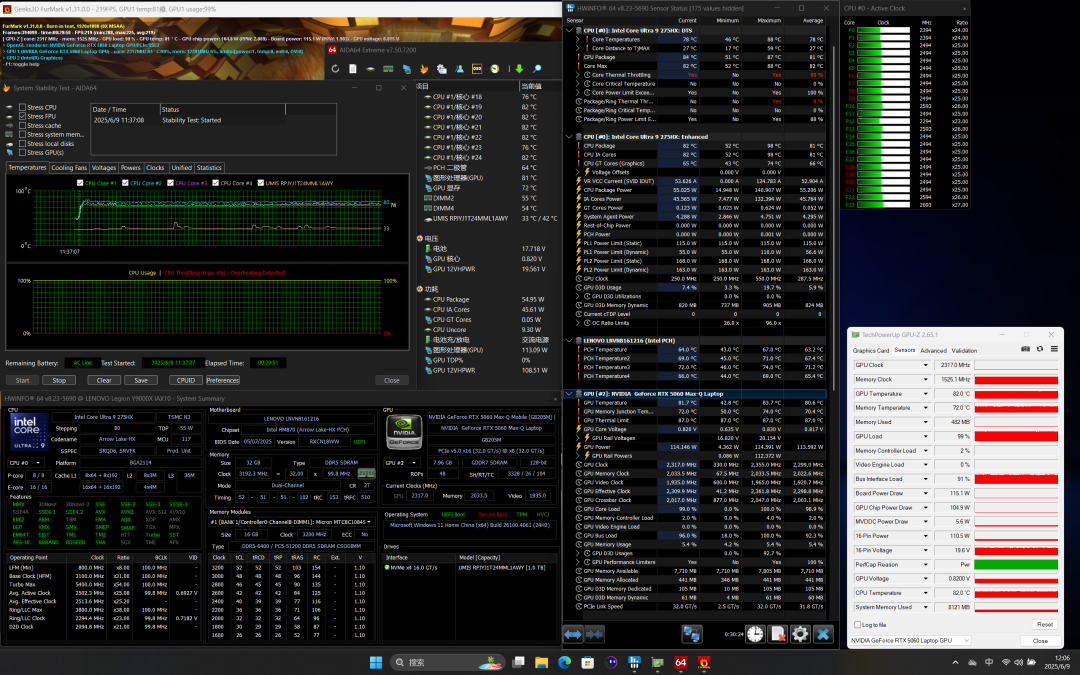Image resolution: width=1080 pixels, height=675 pixels.
Task: Click AIDA64 icon in taskbar
Action: pyautogui.click(x=681, y=662)
